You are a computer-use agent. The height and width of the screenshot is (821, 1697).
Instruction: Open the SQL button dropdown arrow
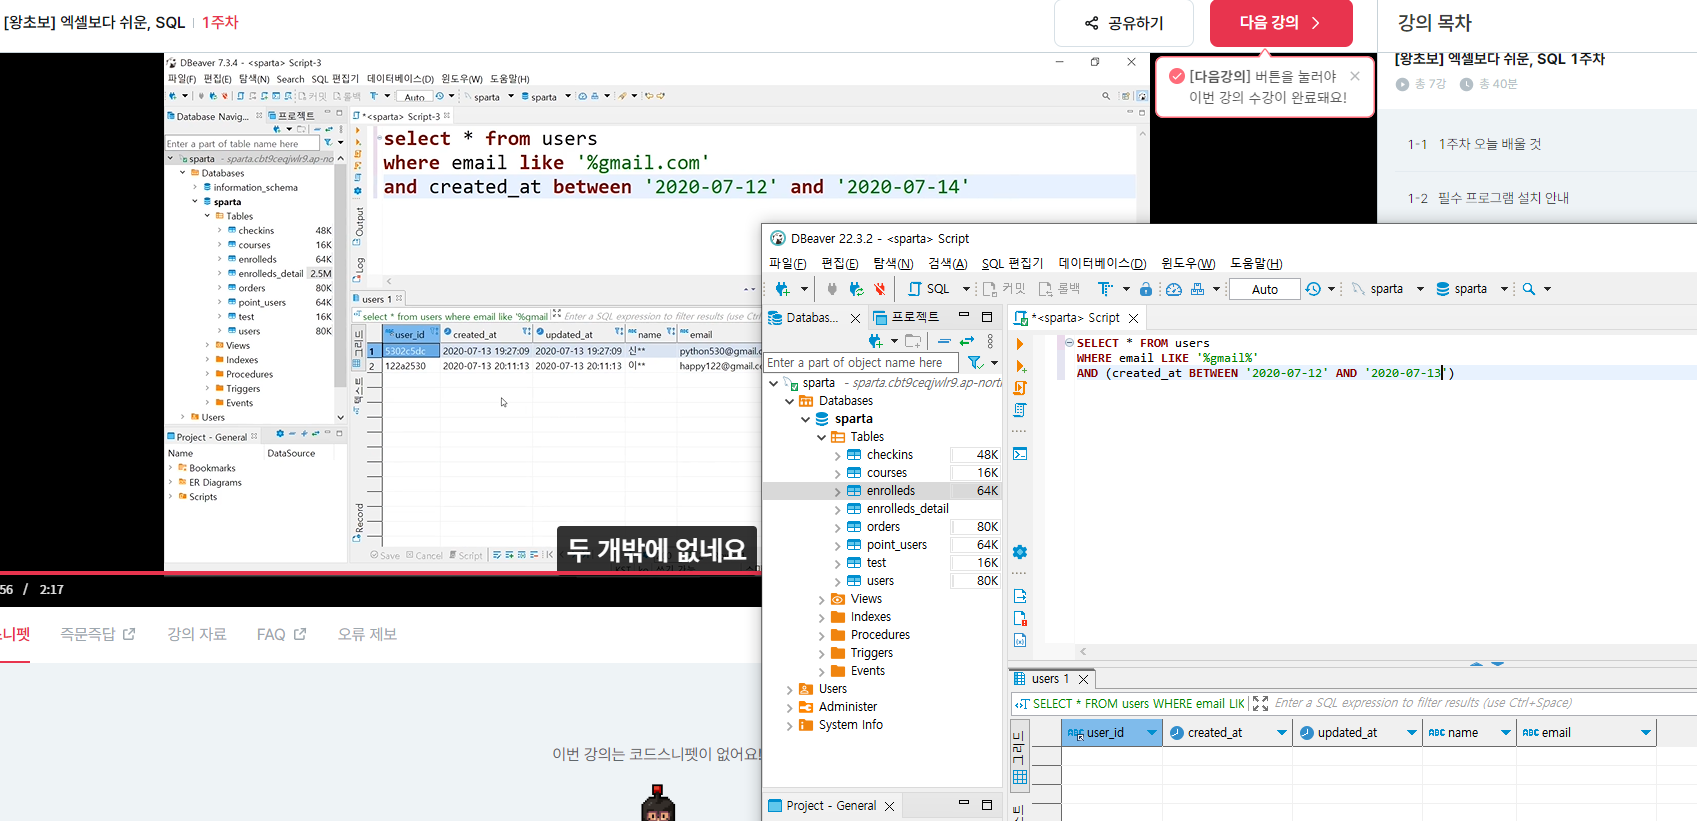pyautogui.click(x=966, y=289)
